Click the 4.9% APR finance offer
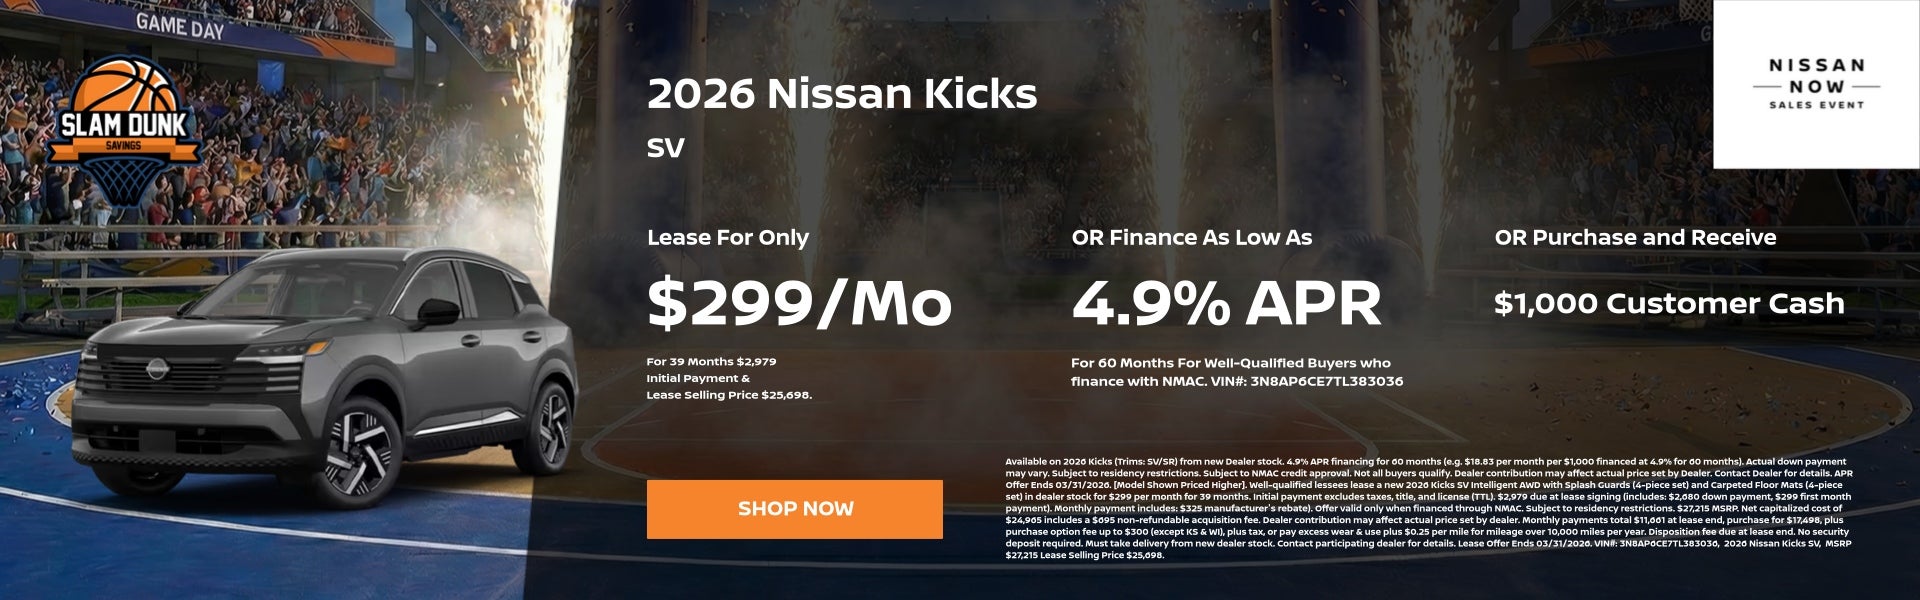This screenshot has width=1920, height=600. coord(1226,303)
